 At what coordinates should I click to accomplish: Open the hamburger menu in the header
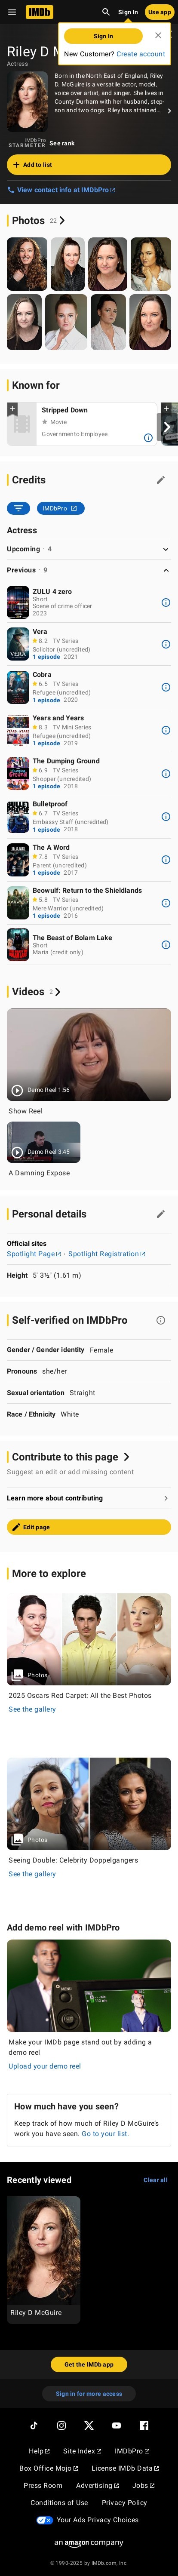click(11, 12)
